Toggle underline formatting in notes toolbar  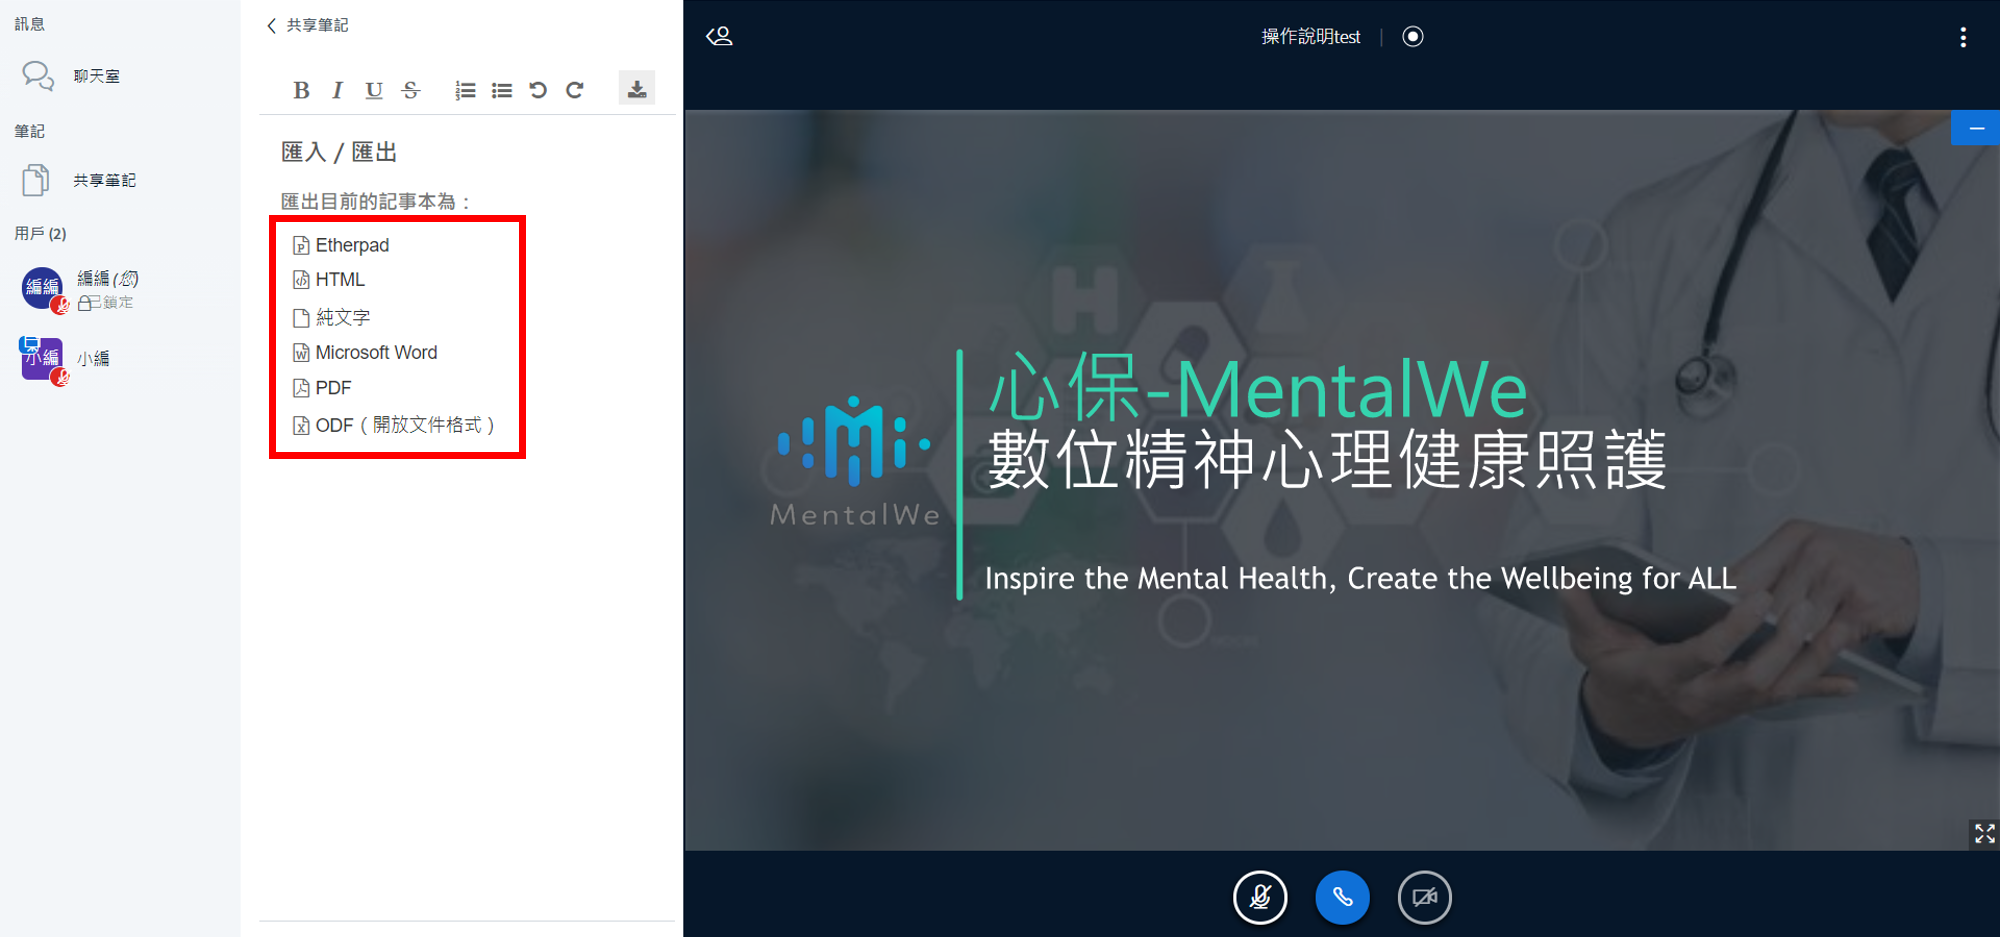(374, 90)
